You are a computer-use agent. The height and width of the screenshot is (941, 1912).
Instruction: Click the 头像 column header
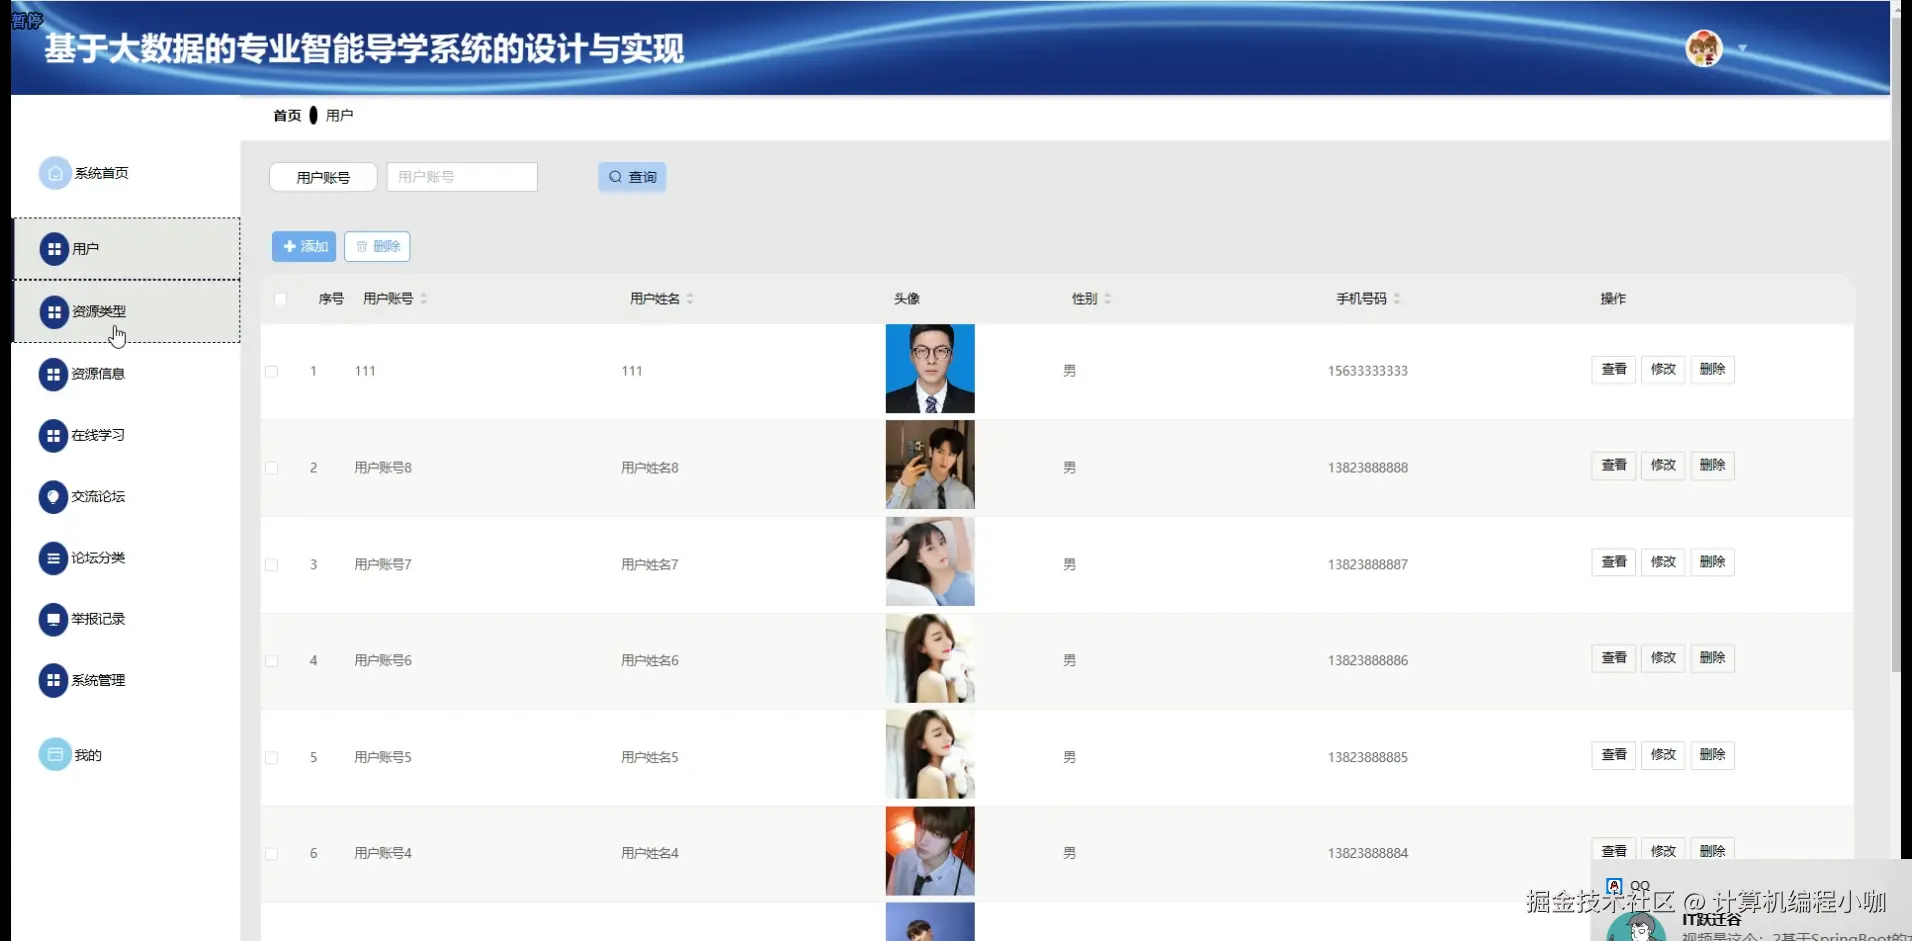point(907,299)
